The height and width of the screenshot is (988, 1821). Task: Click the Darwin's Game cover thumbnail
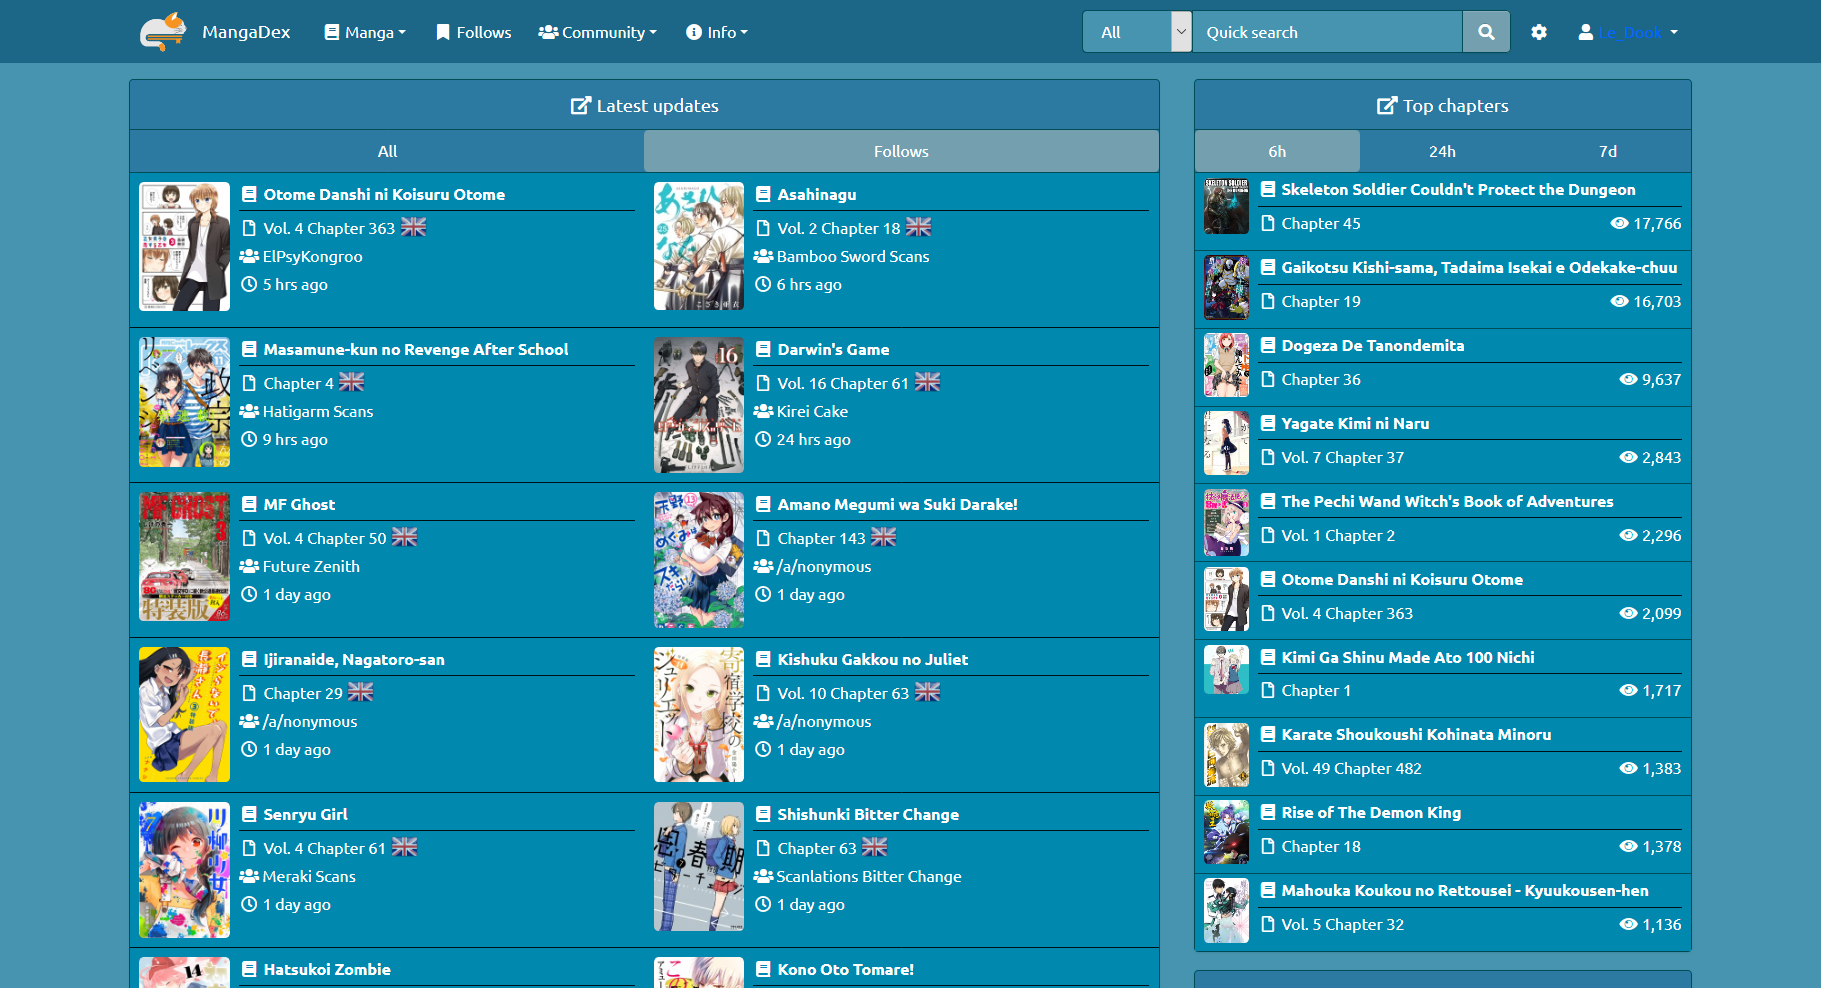[698, 405]
